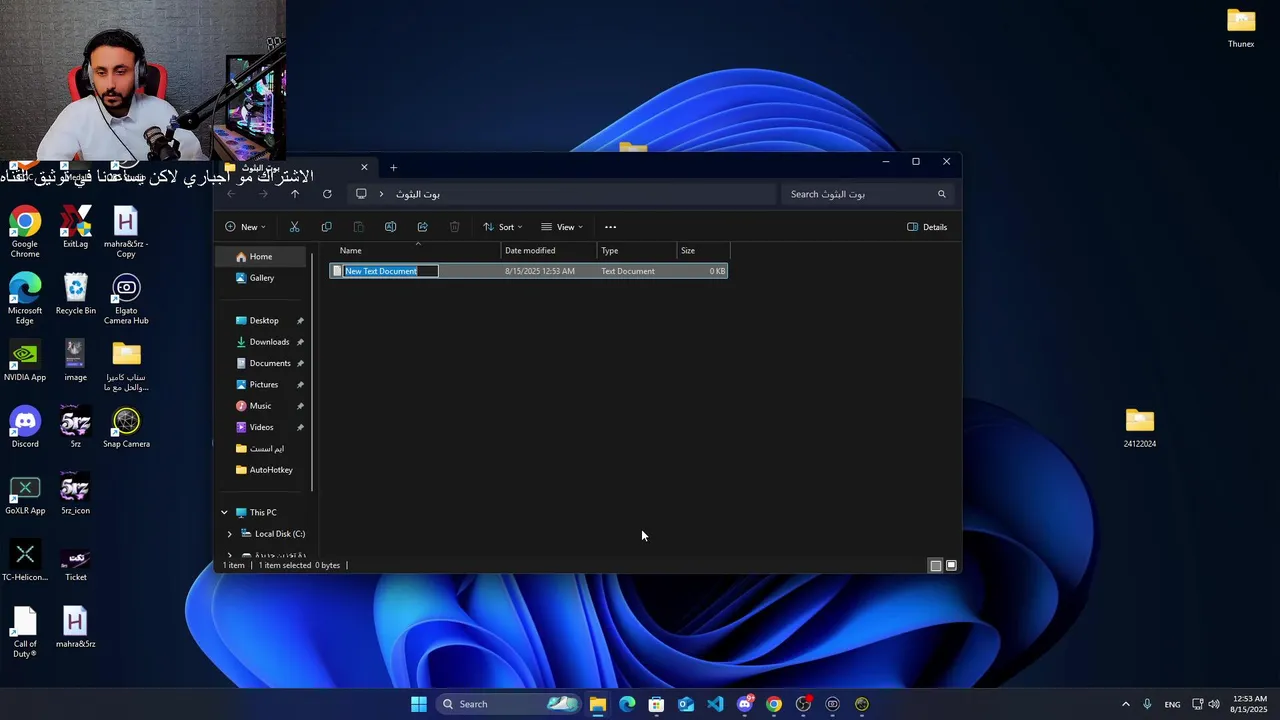The height and width of the screenshot is (720, 1280).
Task: Open the Sort dropdown
Action: point(502,227)
